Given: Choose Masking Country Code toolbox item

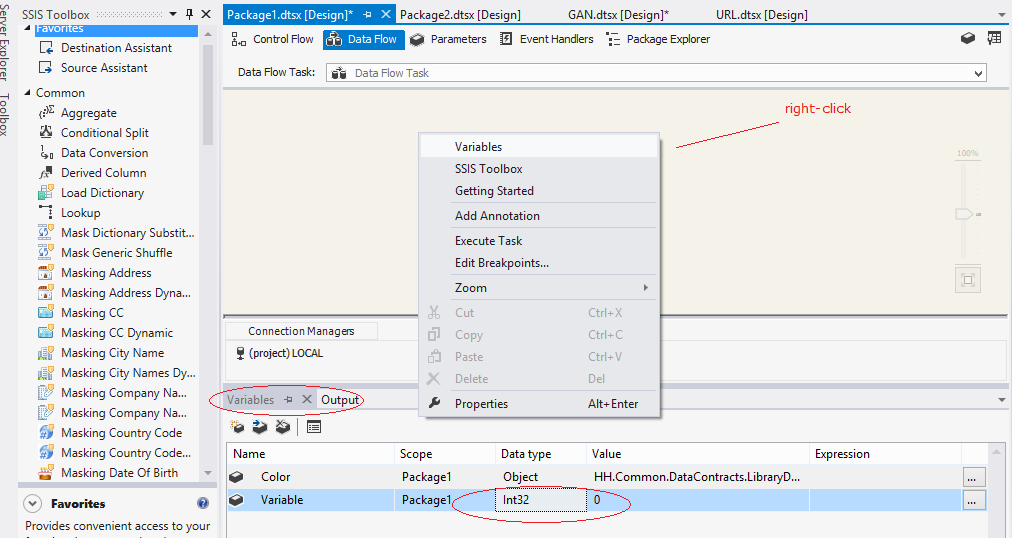Looking at the screenshot, I should 121,433.
